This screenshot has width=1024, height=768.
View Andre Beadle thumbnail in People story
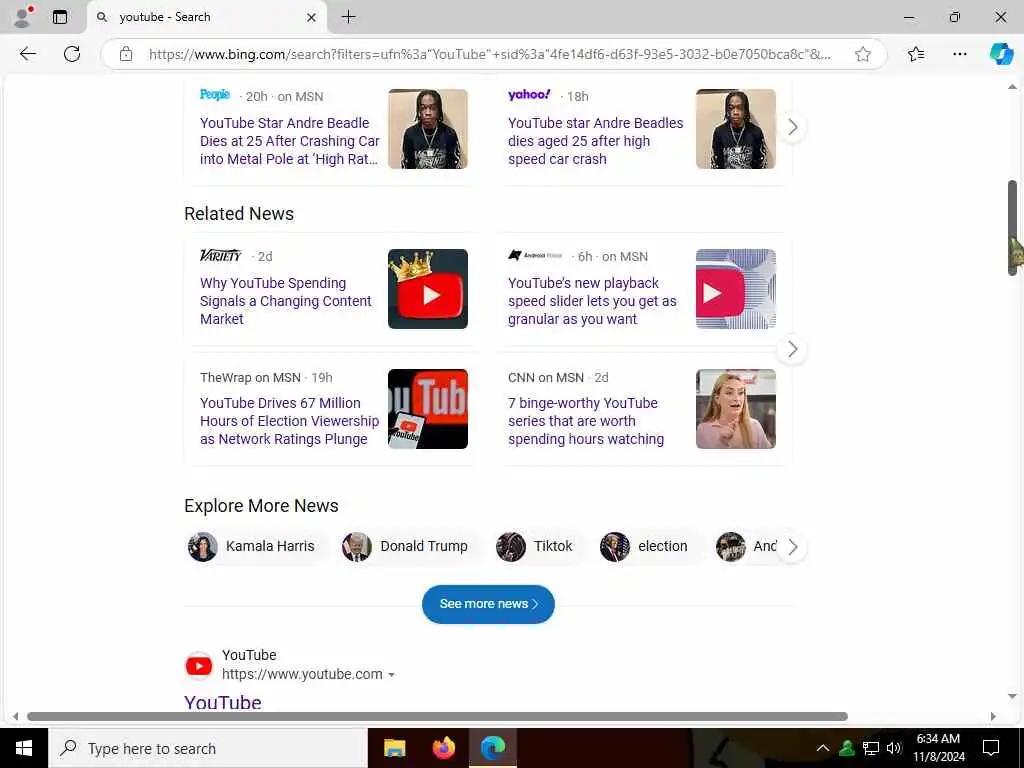[x=428, y=129]
